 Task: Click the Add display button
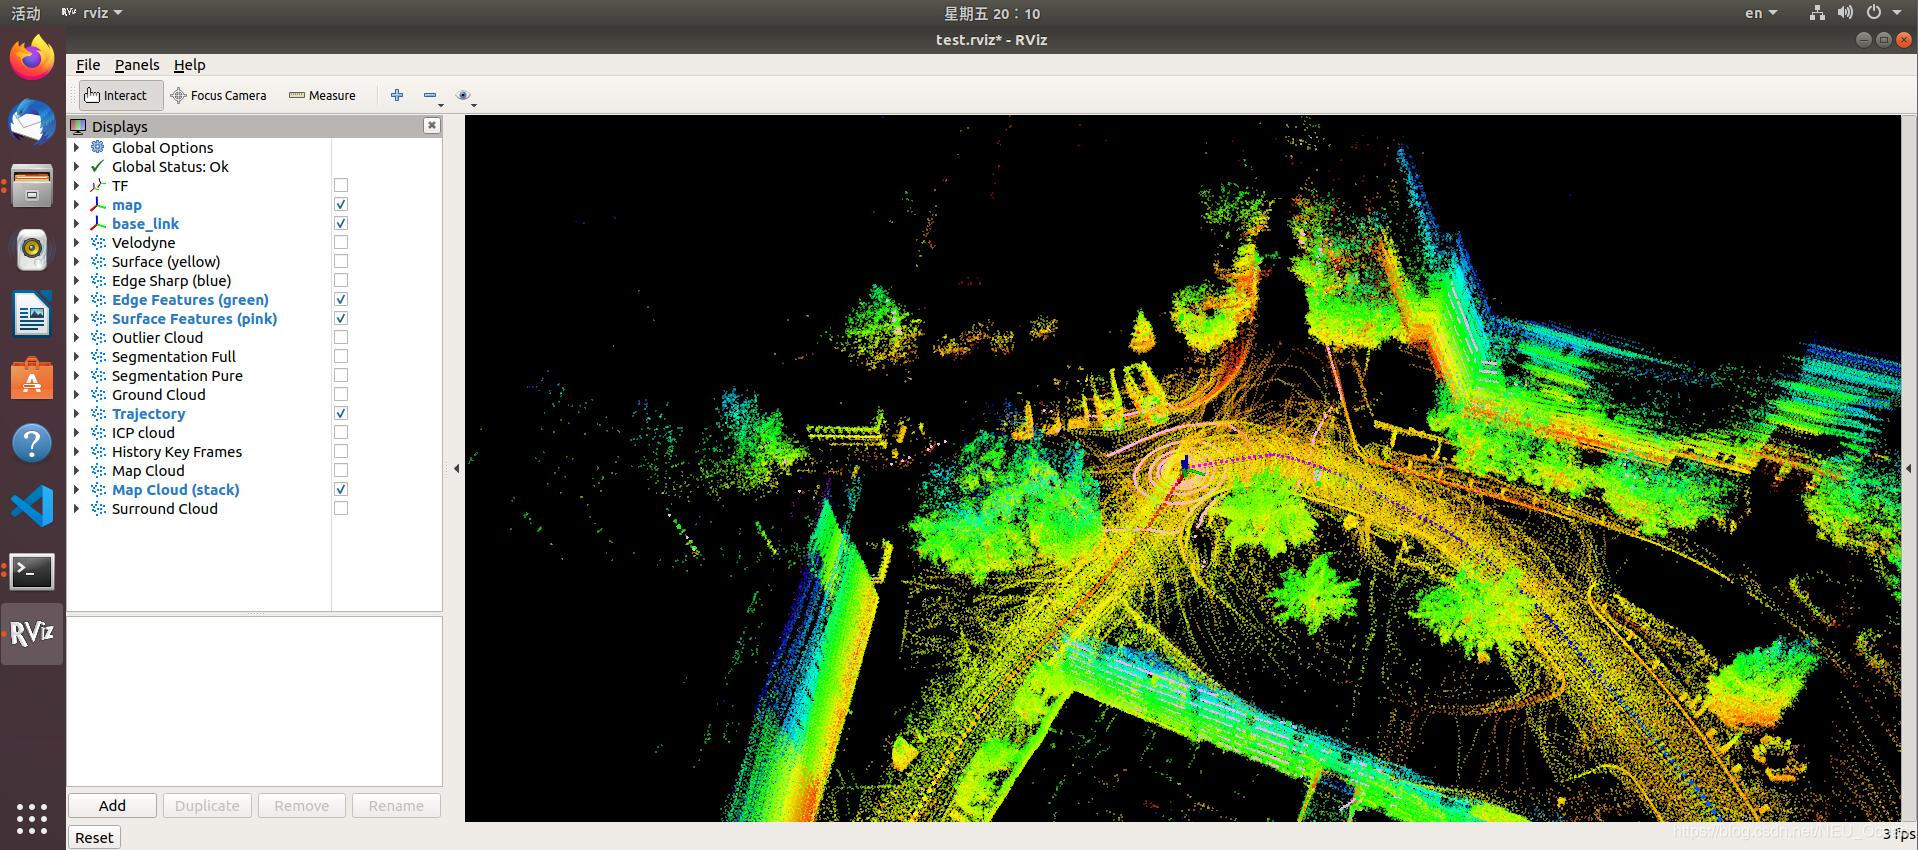coord(112,805)
